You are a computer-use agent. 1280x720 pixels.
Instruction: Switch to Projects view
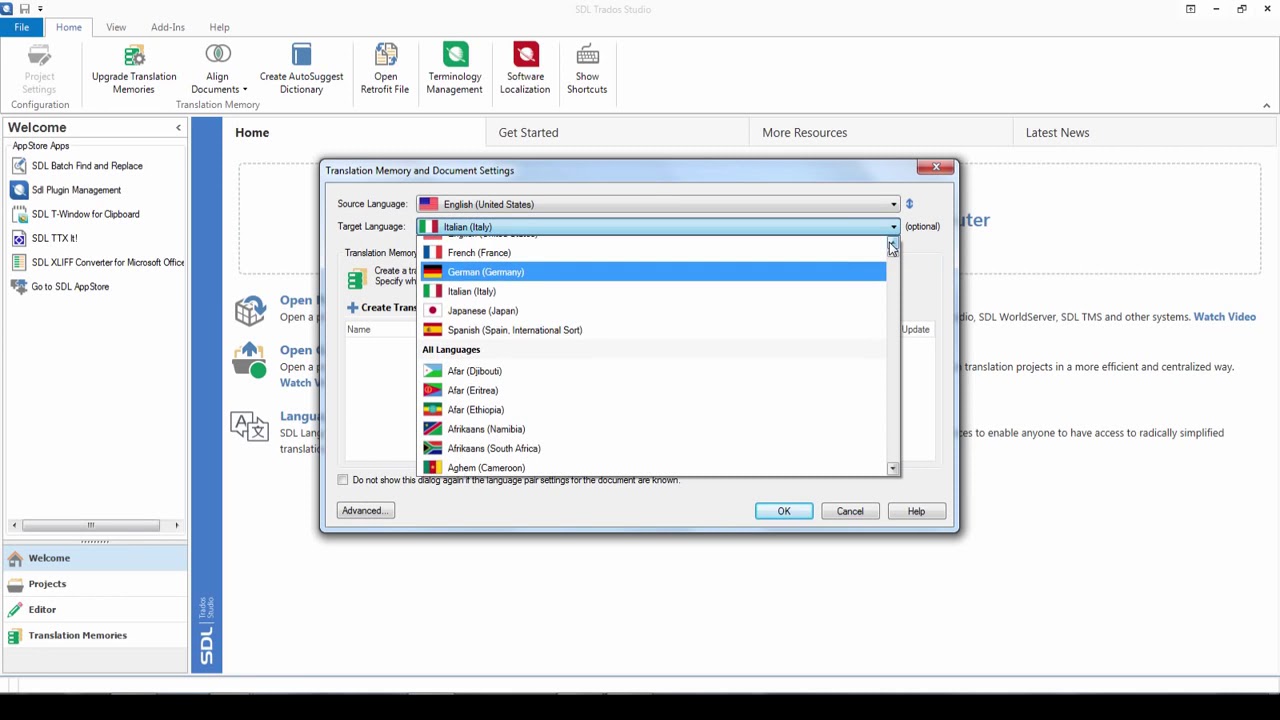[94, 584]
